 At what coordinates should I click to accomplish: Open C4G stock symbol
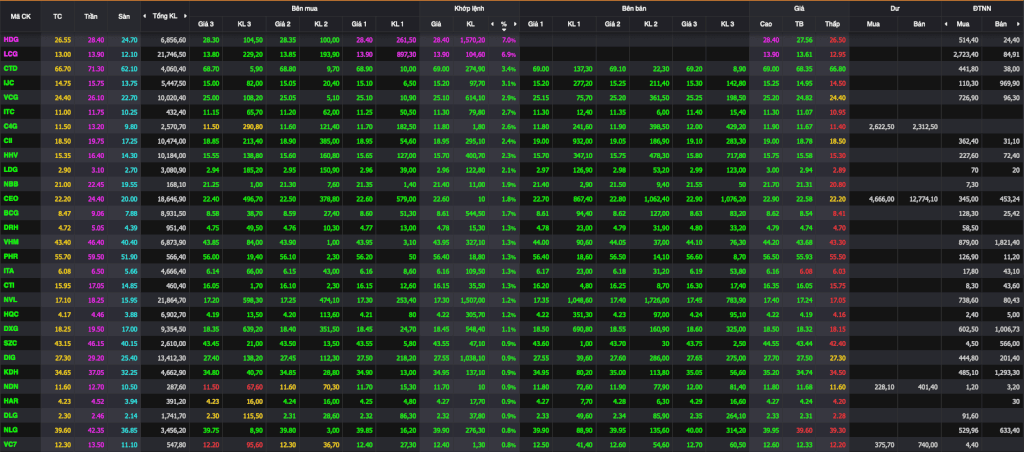(11, 125)
